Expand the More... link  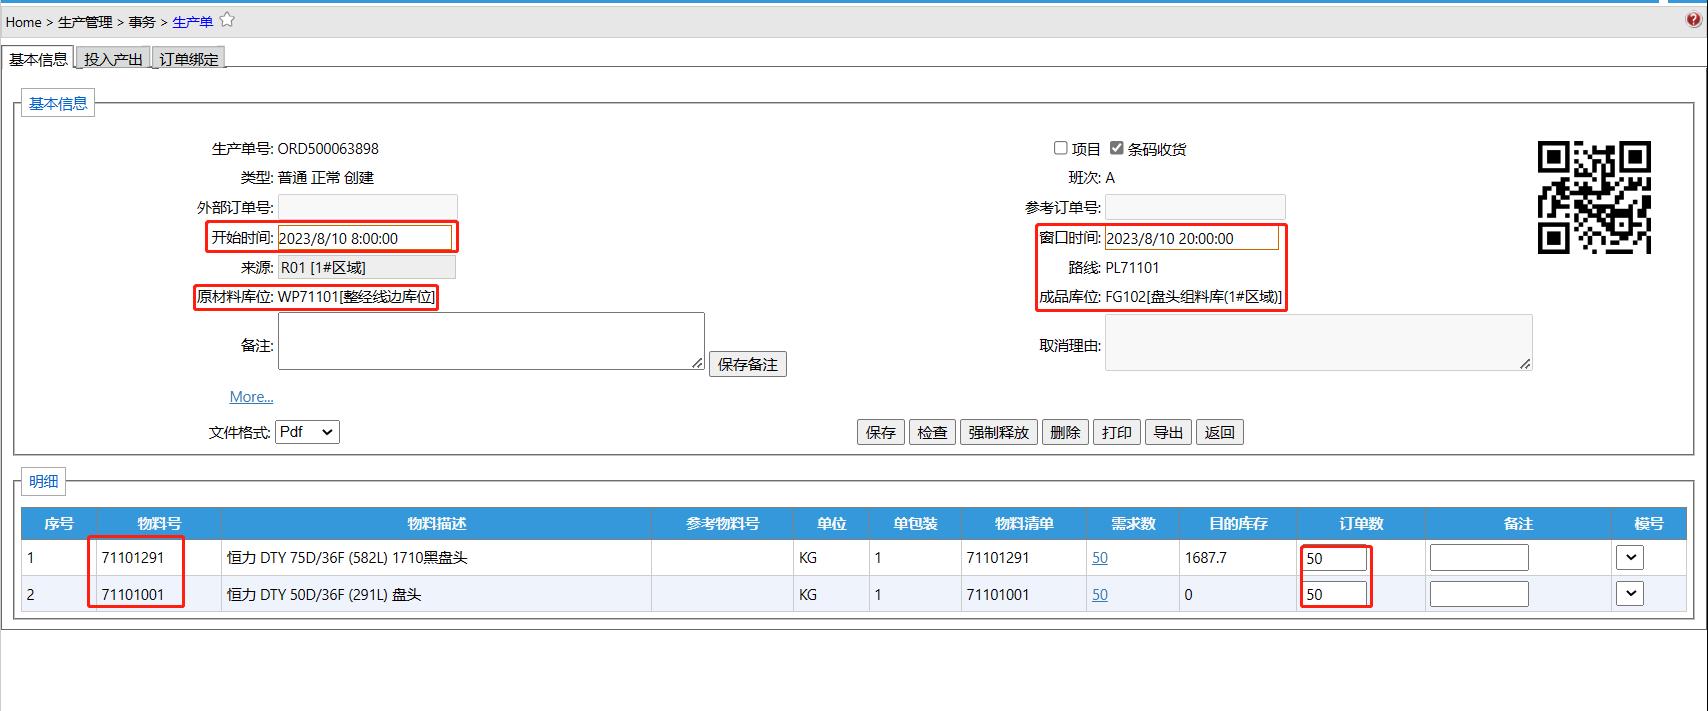click(x=251, y=397)
